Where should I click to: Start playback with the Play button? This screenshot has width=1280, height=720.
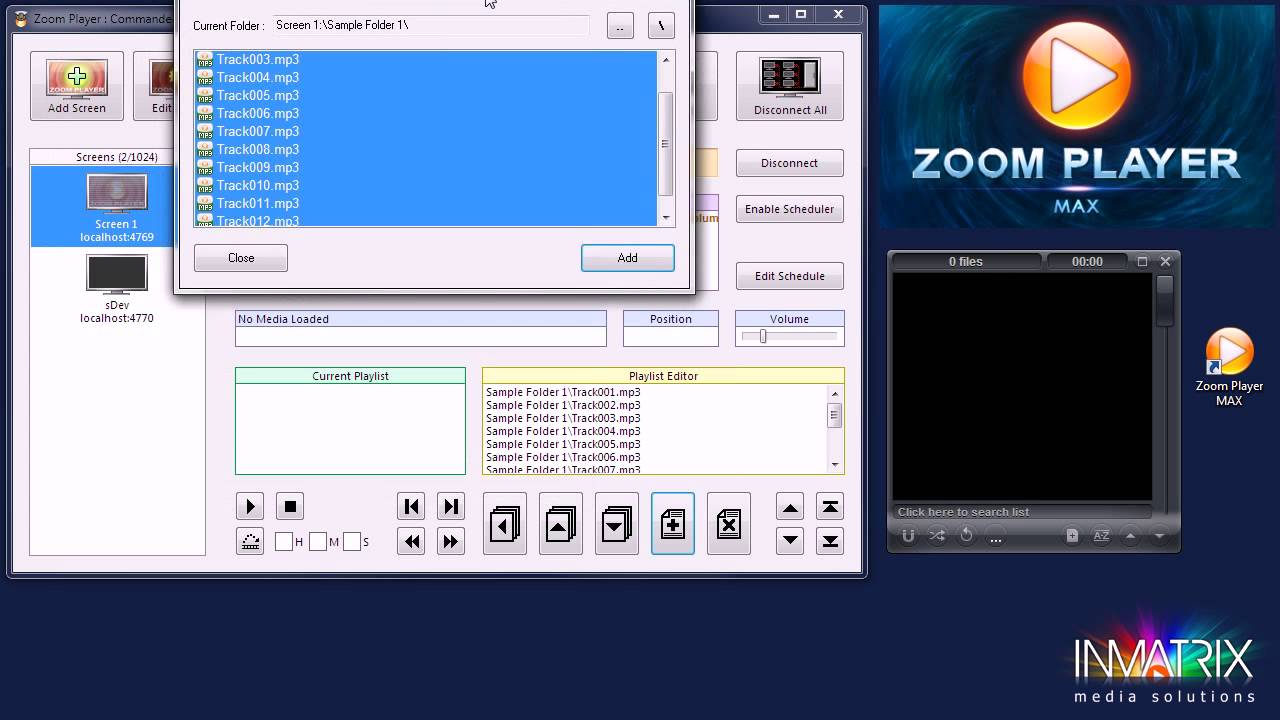[x=250, y=507]
